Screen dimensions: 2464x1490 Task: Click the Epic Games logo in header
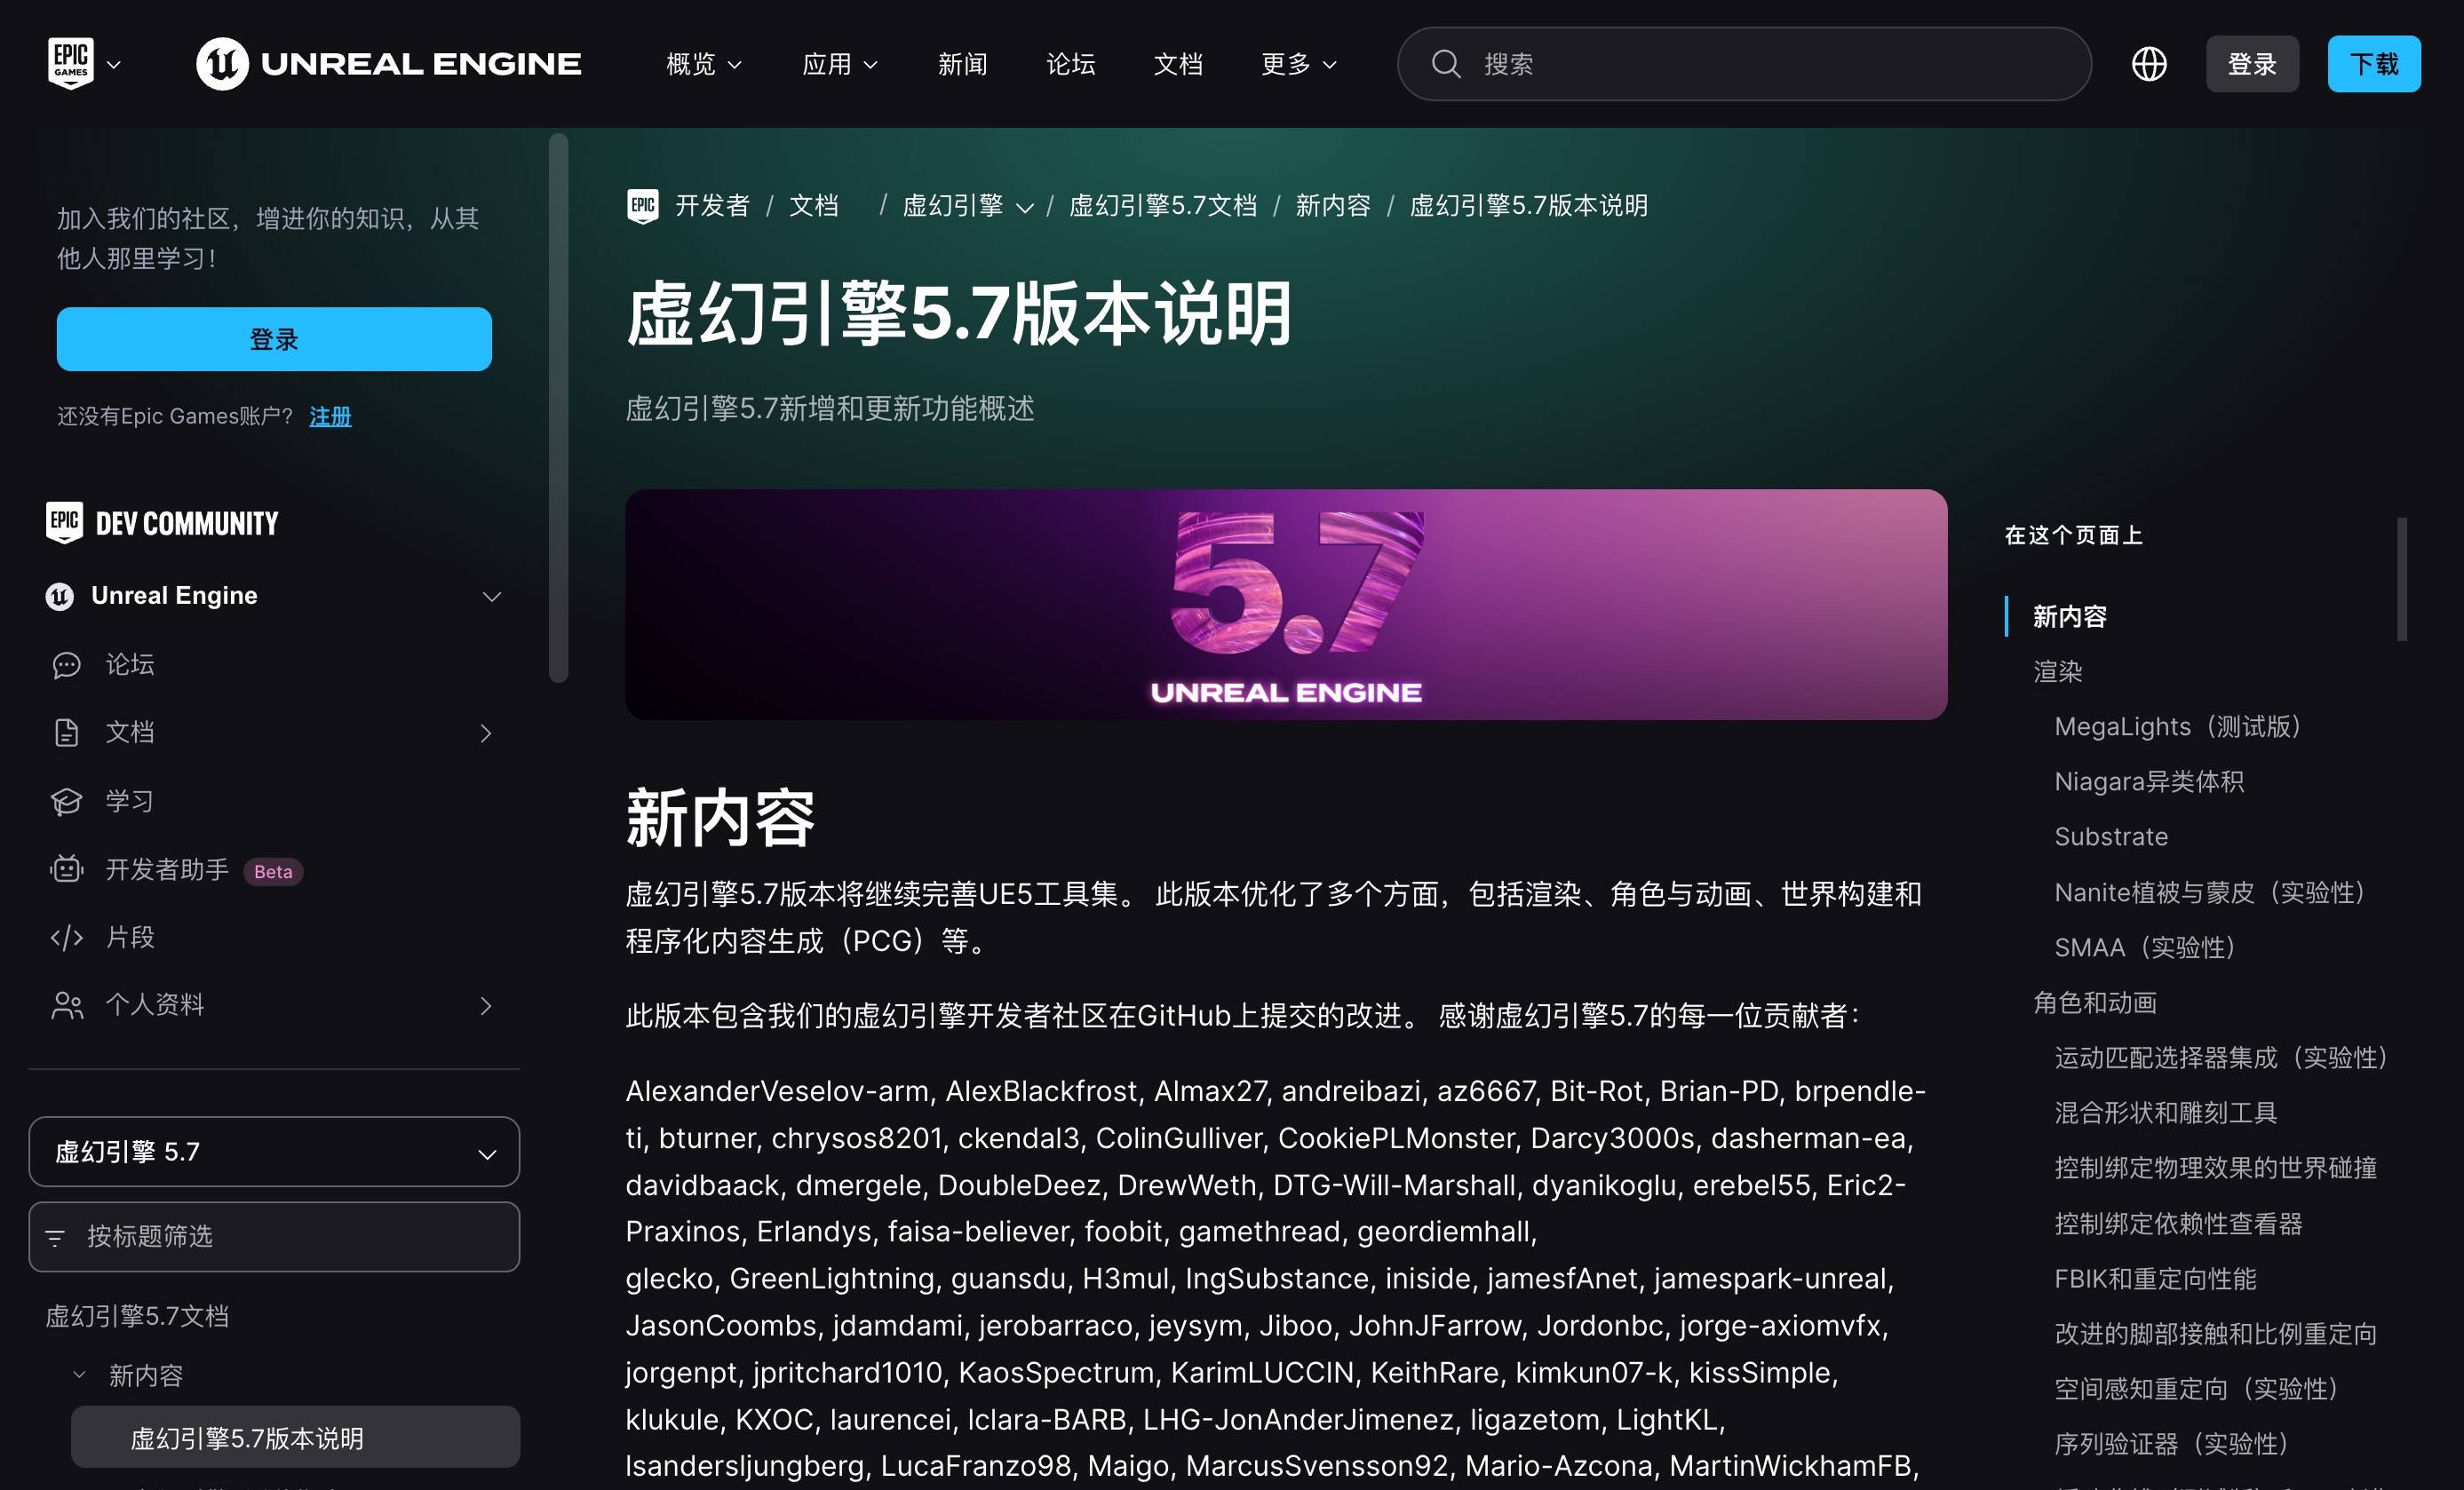[x=70, y=63]
